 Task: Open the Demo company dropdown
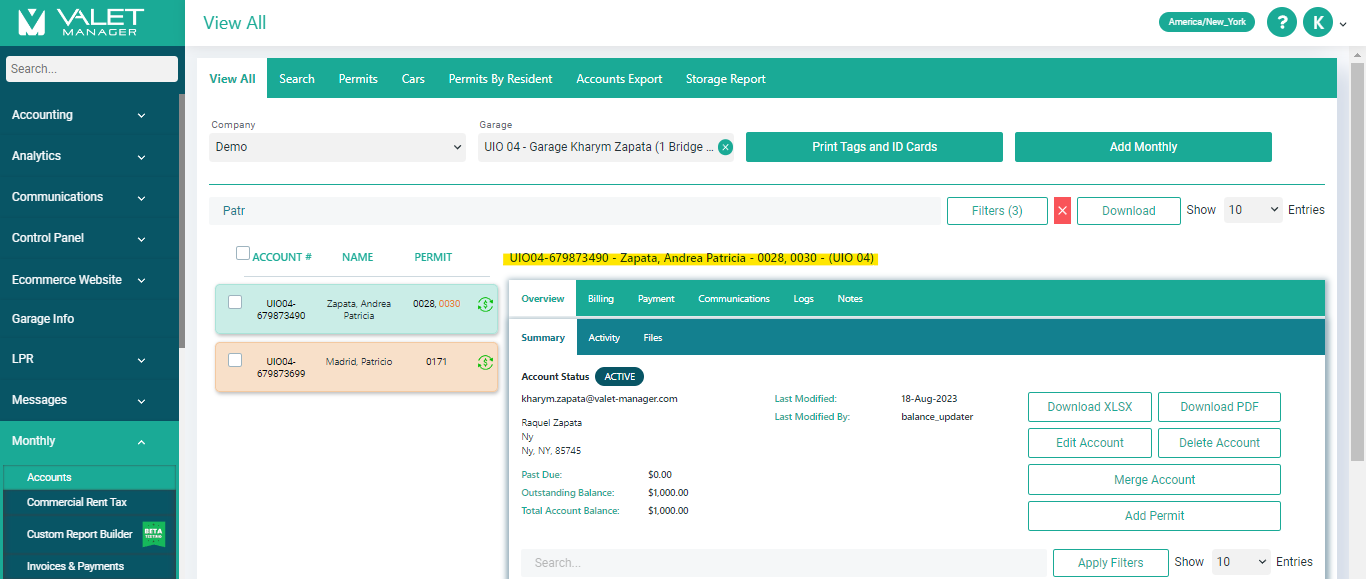pyautogui.click(x=337, y=146)
